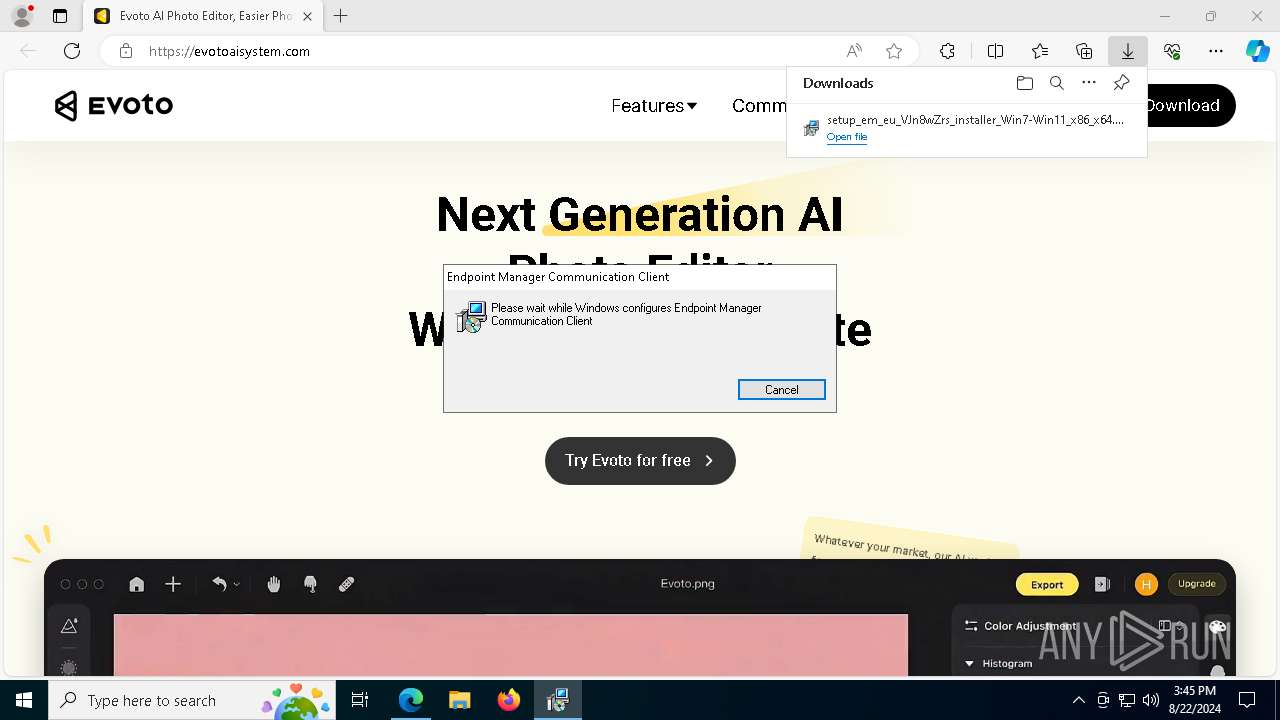Viewport: 1280px width, 720px height.
Task: Expand the undo history dropdown arrow
Action: 237,585
